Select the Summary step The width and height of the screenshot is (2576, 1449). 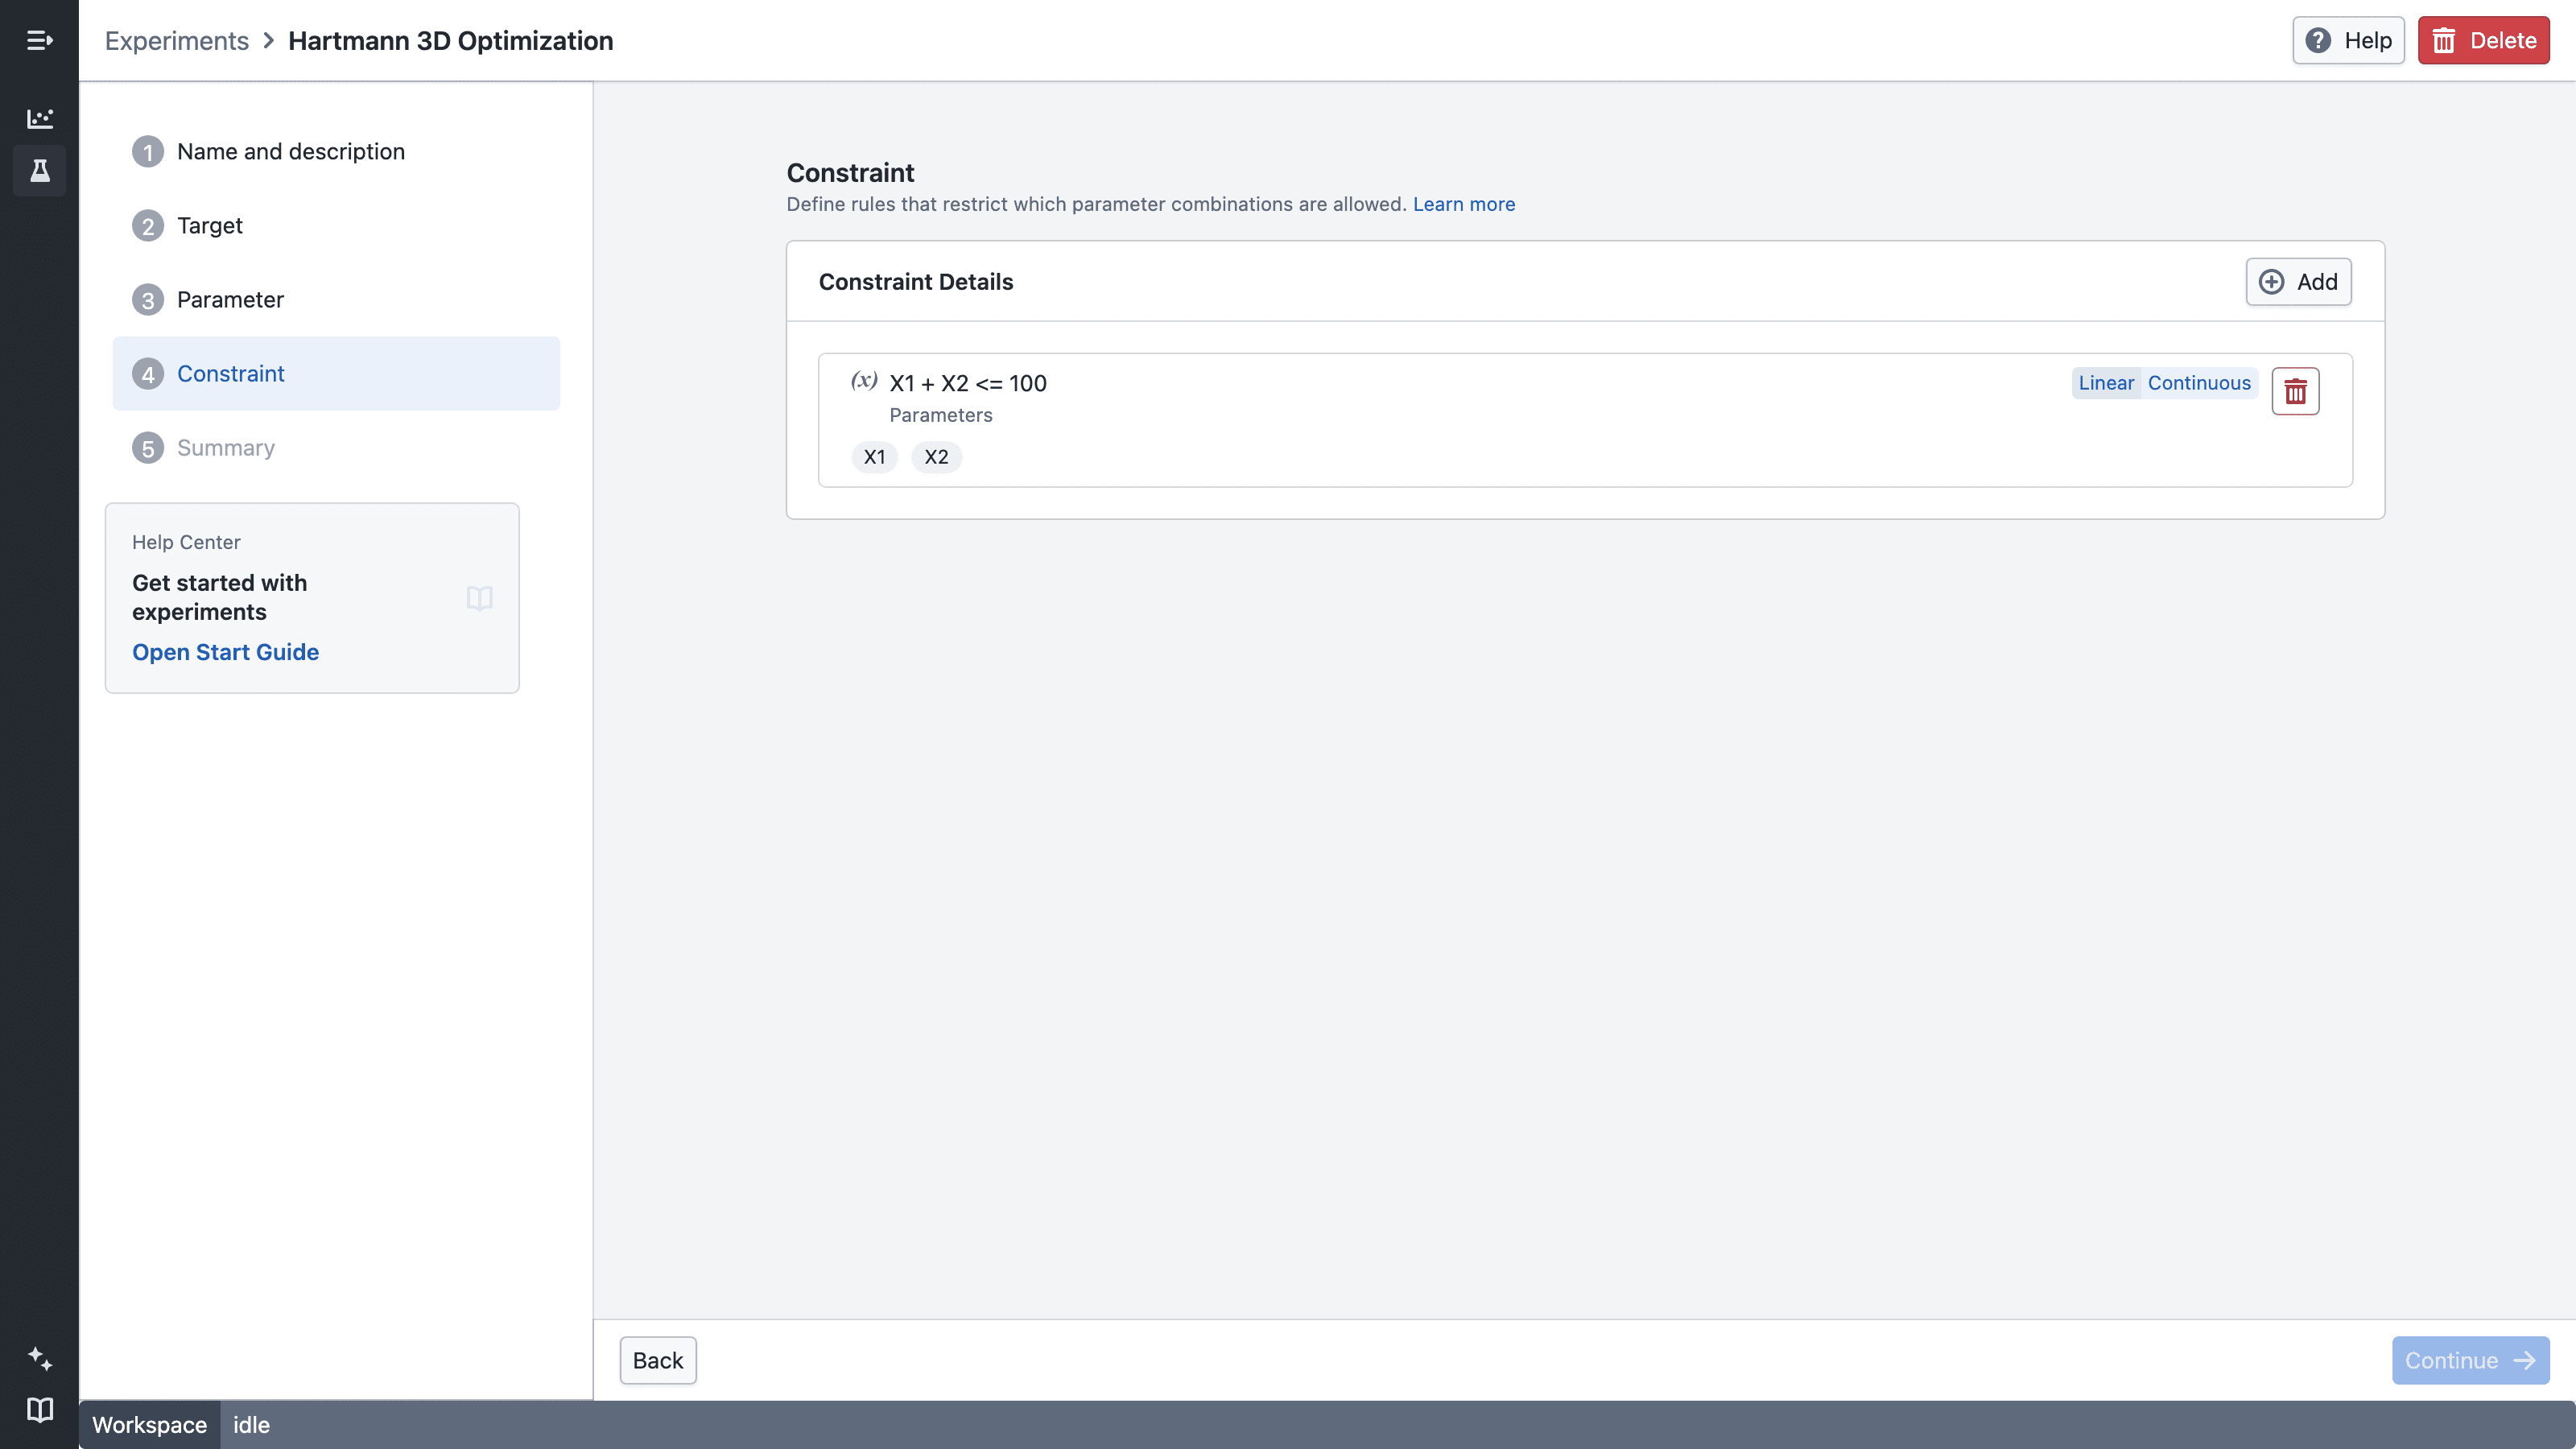click(x=336, y=447)
